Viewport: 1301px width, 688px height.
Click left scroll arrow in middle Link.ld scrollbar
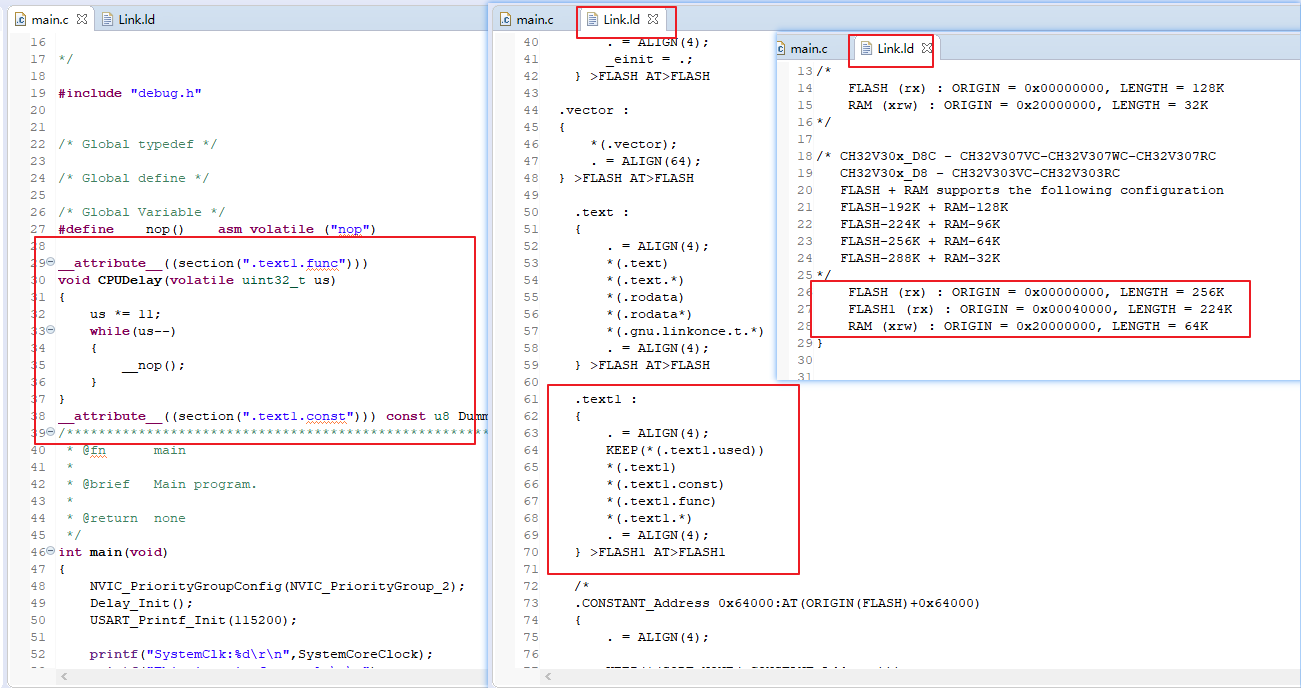(x=548, y=677)
